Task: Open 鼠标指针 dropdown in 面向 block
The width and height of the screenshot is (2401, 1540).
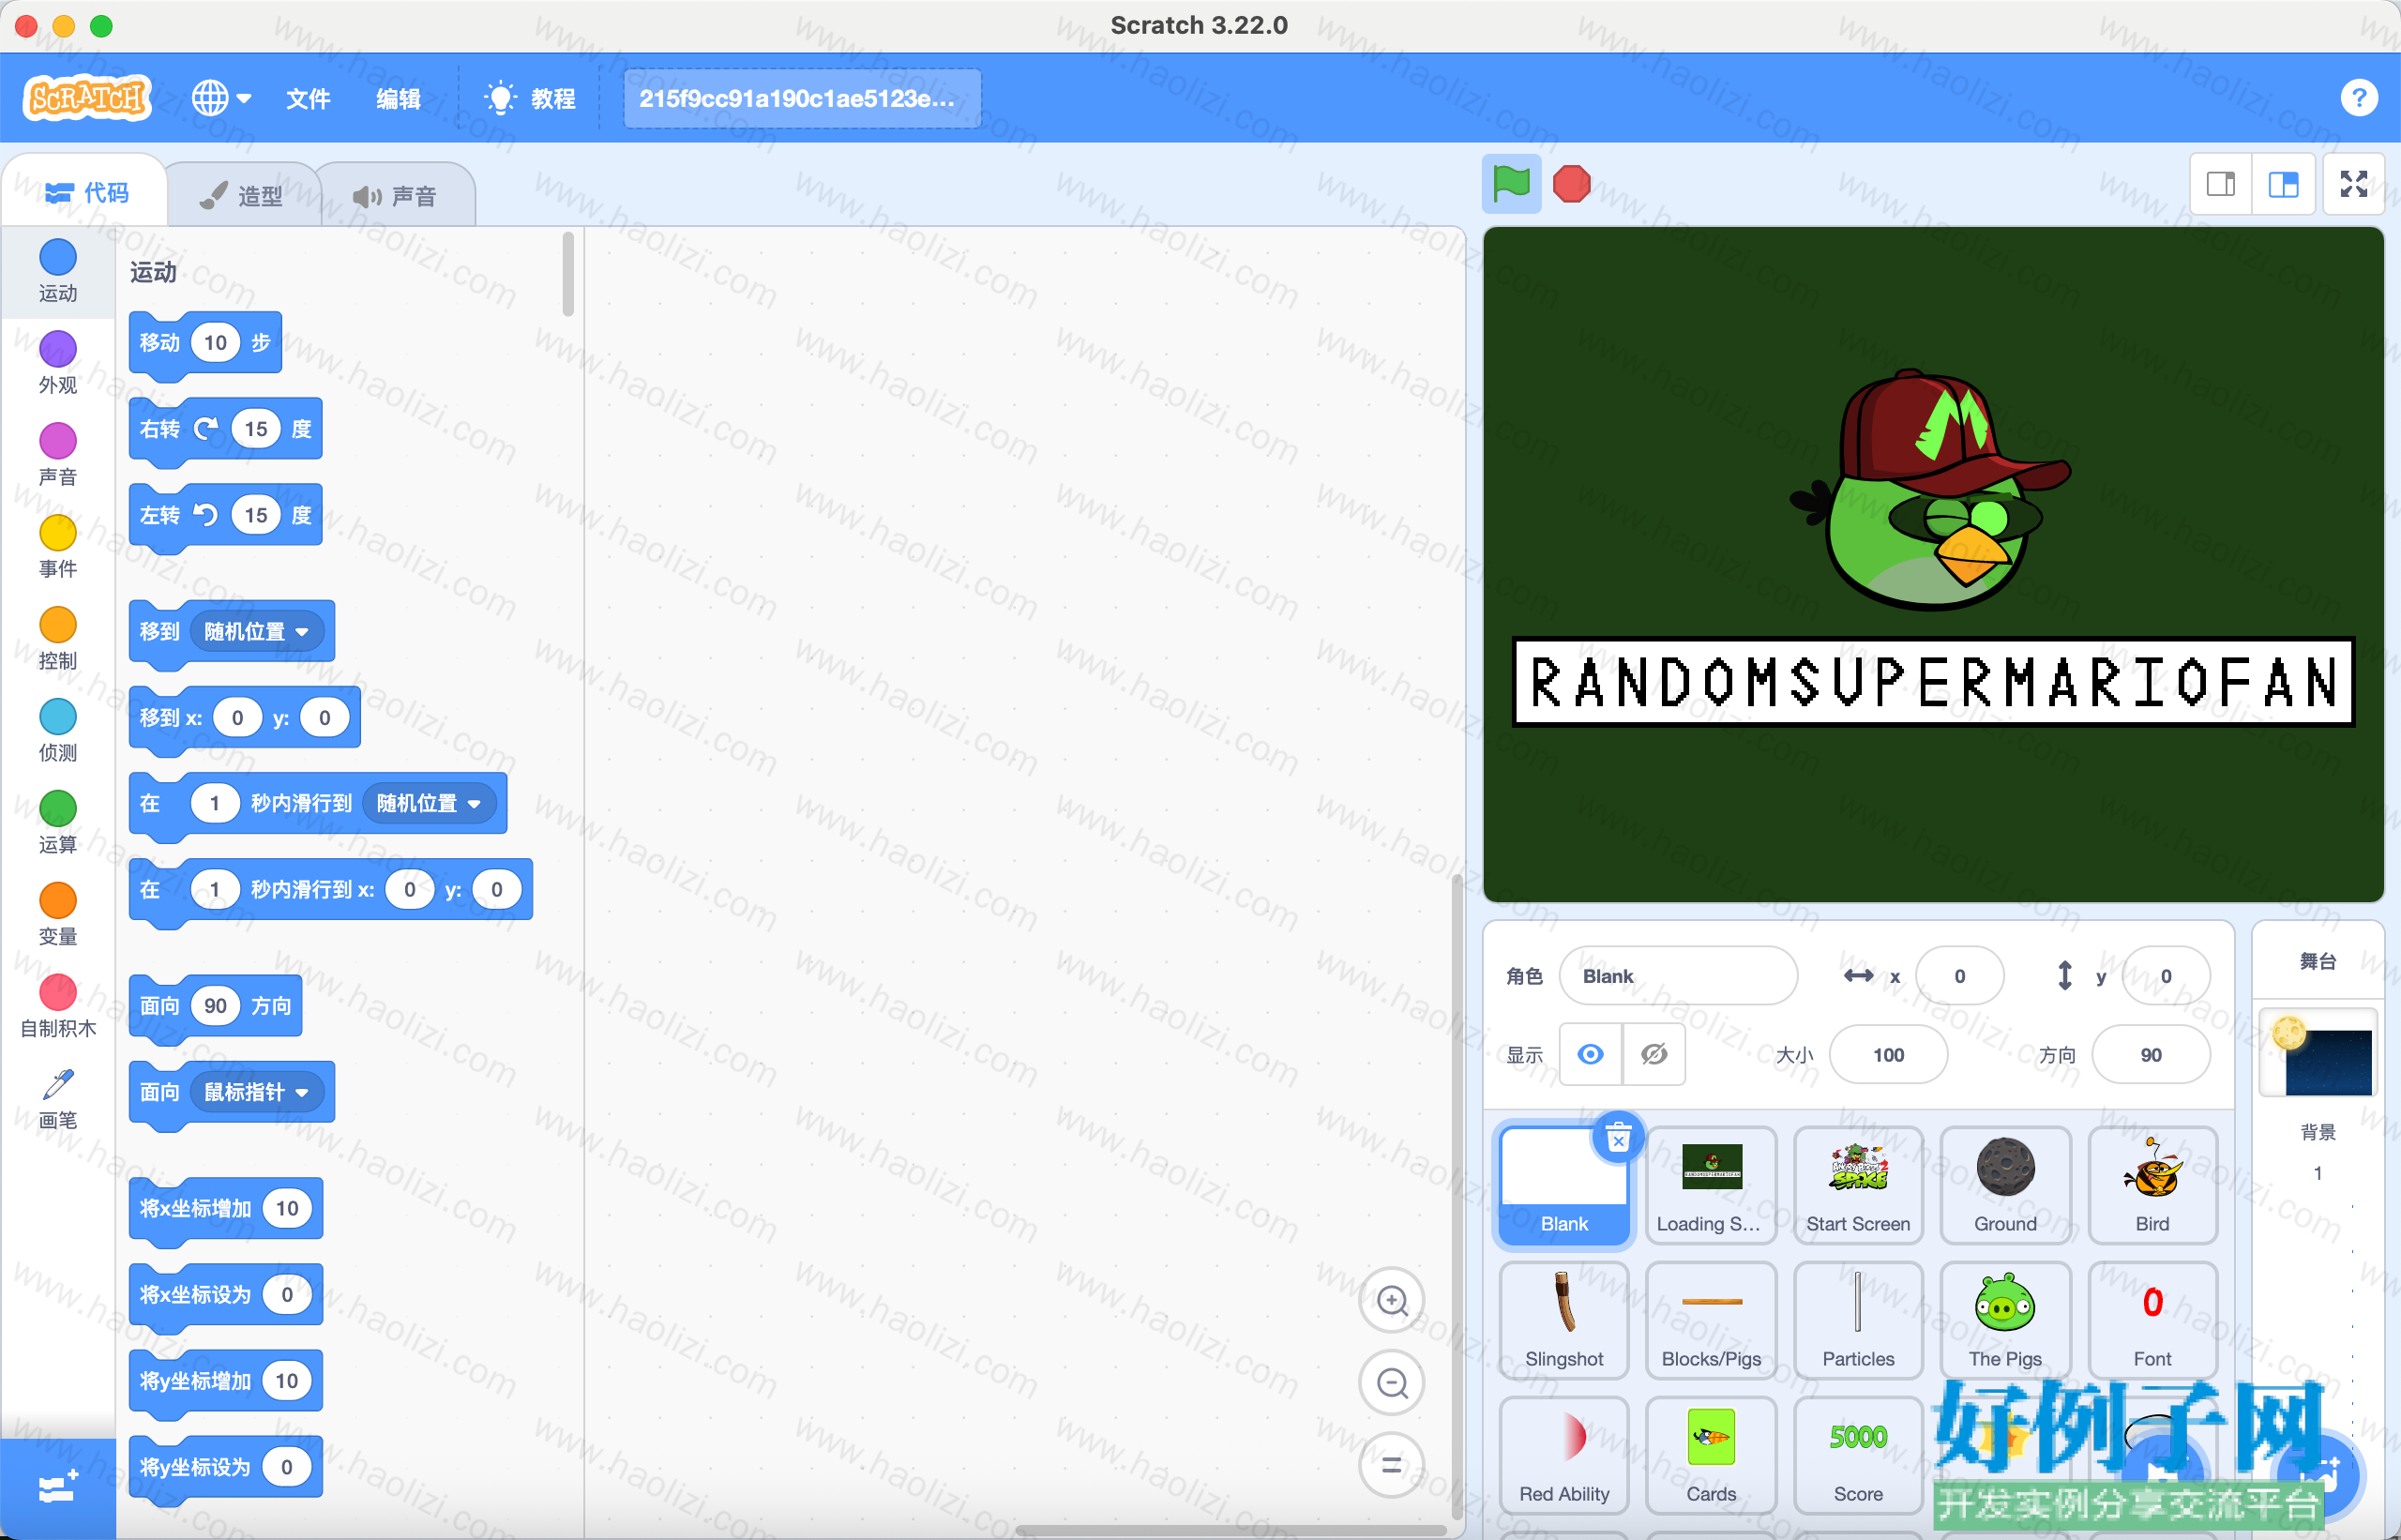Action: (x=257, y=1092)
